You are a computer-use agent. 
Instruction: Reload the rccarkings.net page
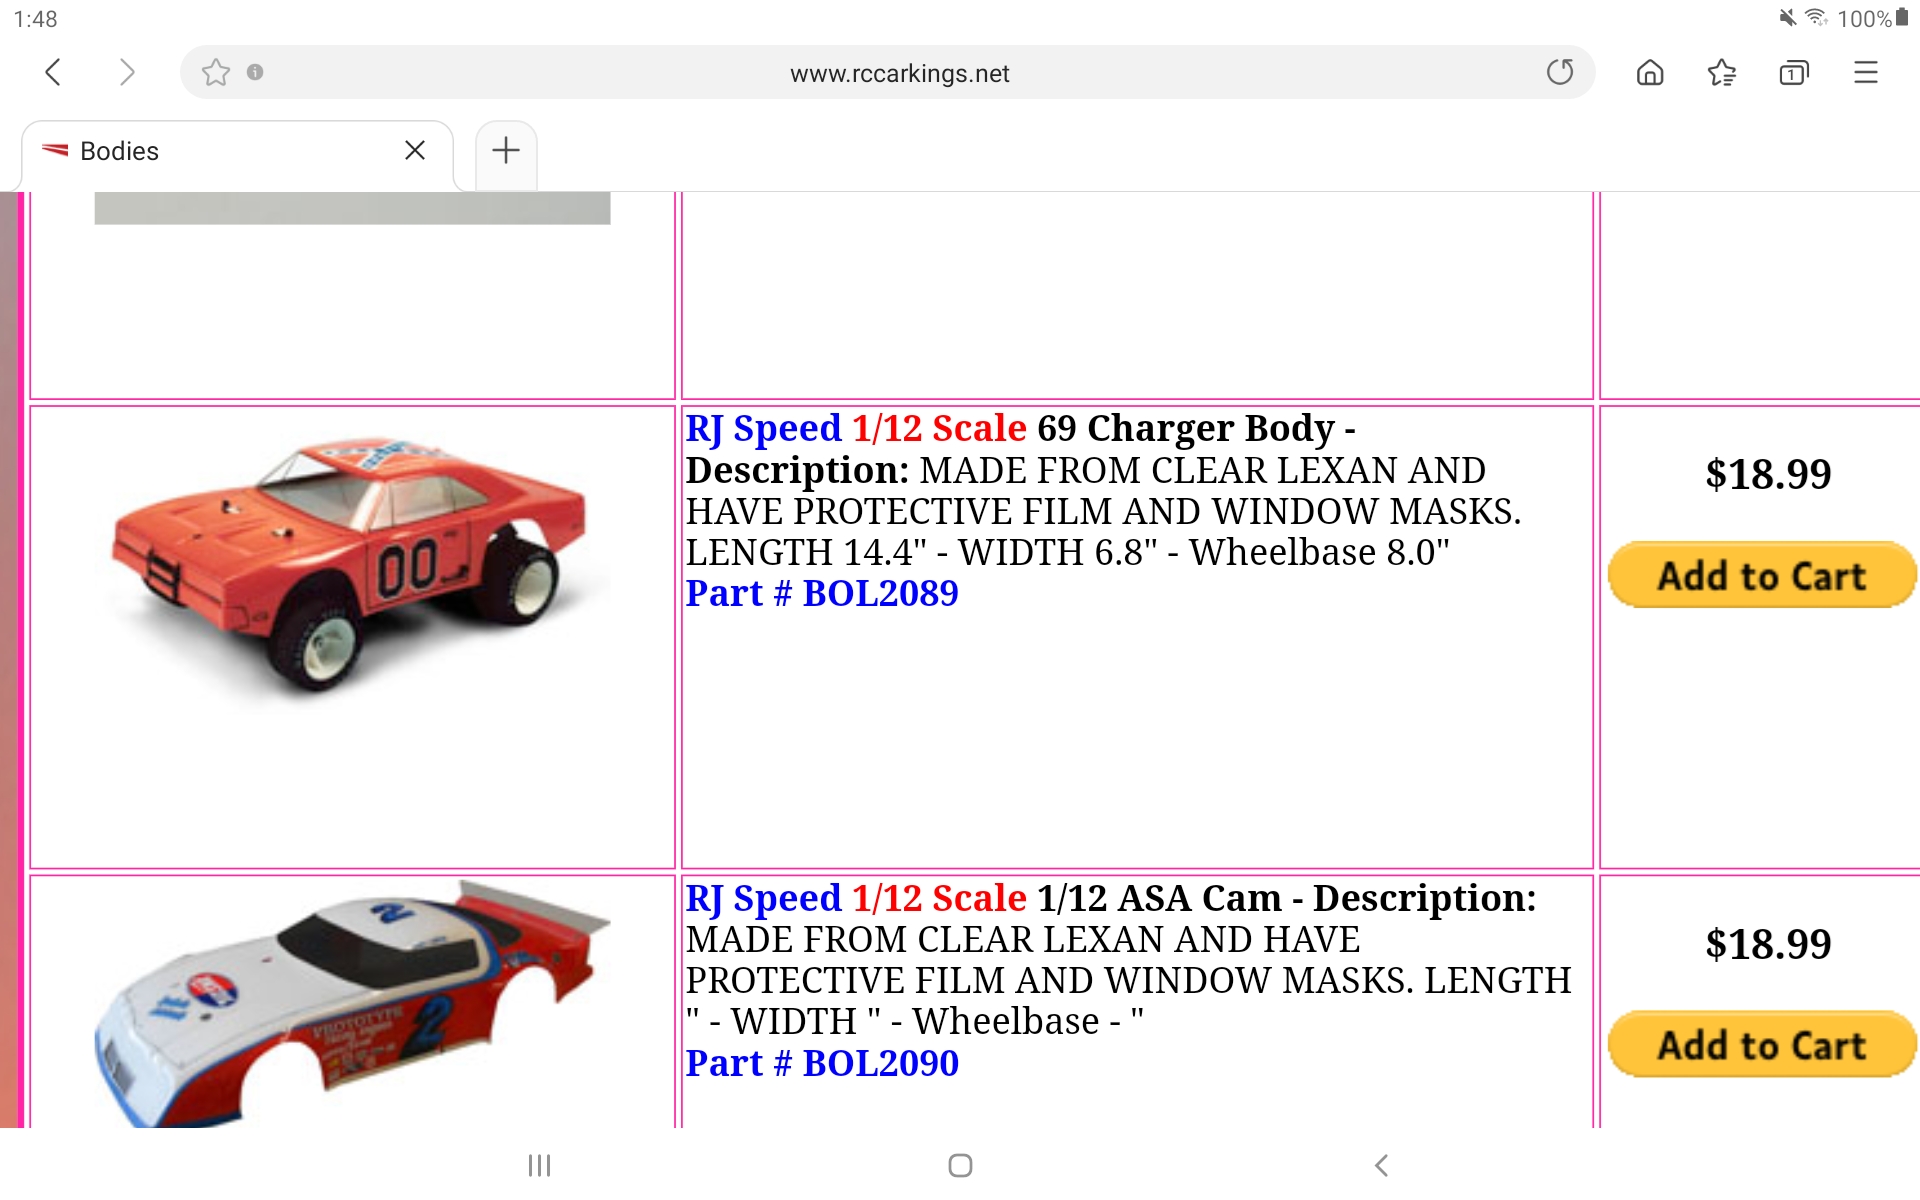(1559, 72)
